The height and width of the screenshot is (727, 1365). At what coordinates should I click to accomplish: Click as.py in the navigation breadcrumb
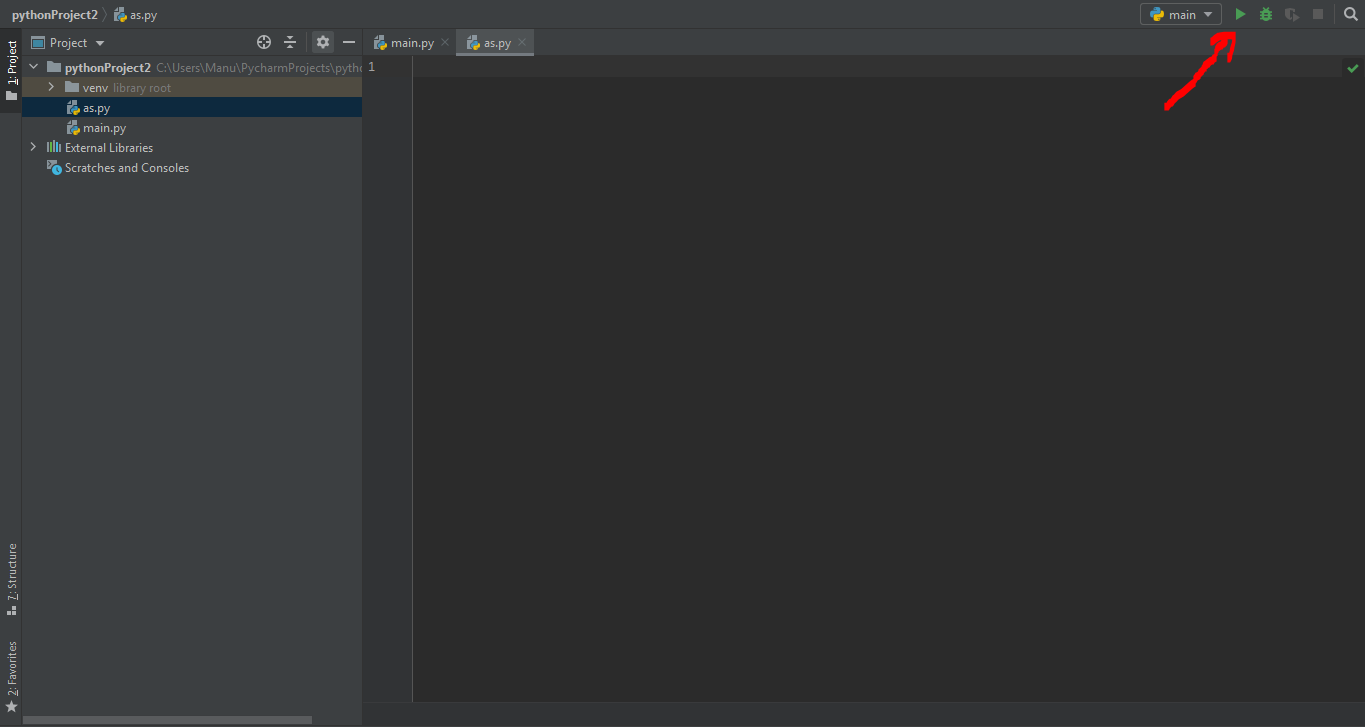[x=143, y=15]
